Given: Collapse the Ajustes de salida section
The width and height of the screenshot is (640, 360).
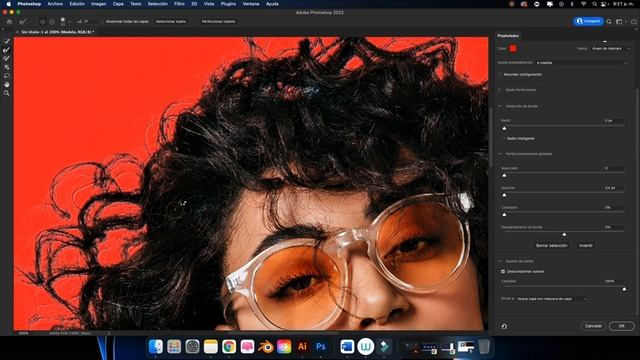Looking at the screenshot, I should pyautogui.click(x=500, y=261).
